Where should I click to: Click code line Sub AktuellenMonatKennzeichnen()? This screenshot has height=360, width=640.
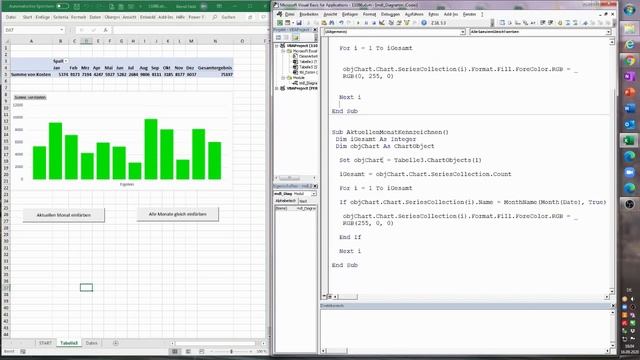pyautogui.click(x=390, y=132)
